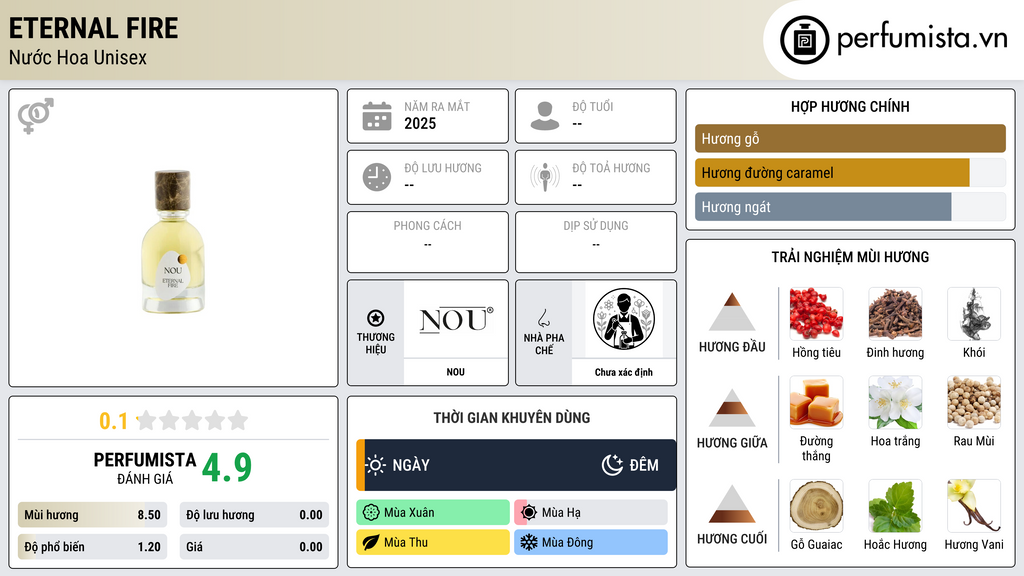The height and width of the screenshot is (576, 1024).
Task: Click the unisex gender symbol icon
Action: click(x=36, y=116)
